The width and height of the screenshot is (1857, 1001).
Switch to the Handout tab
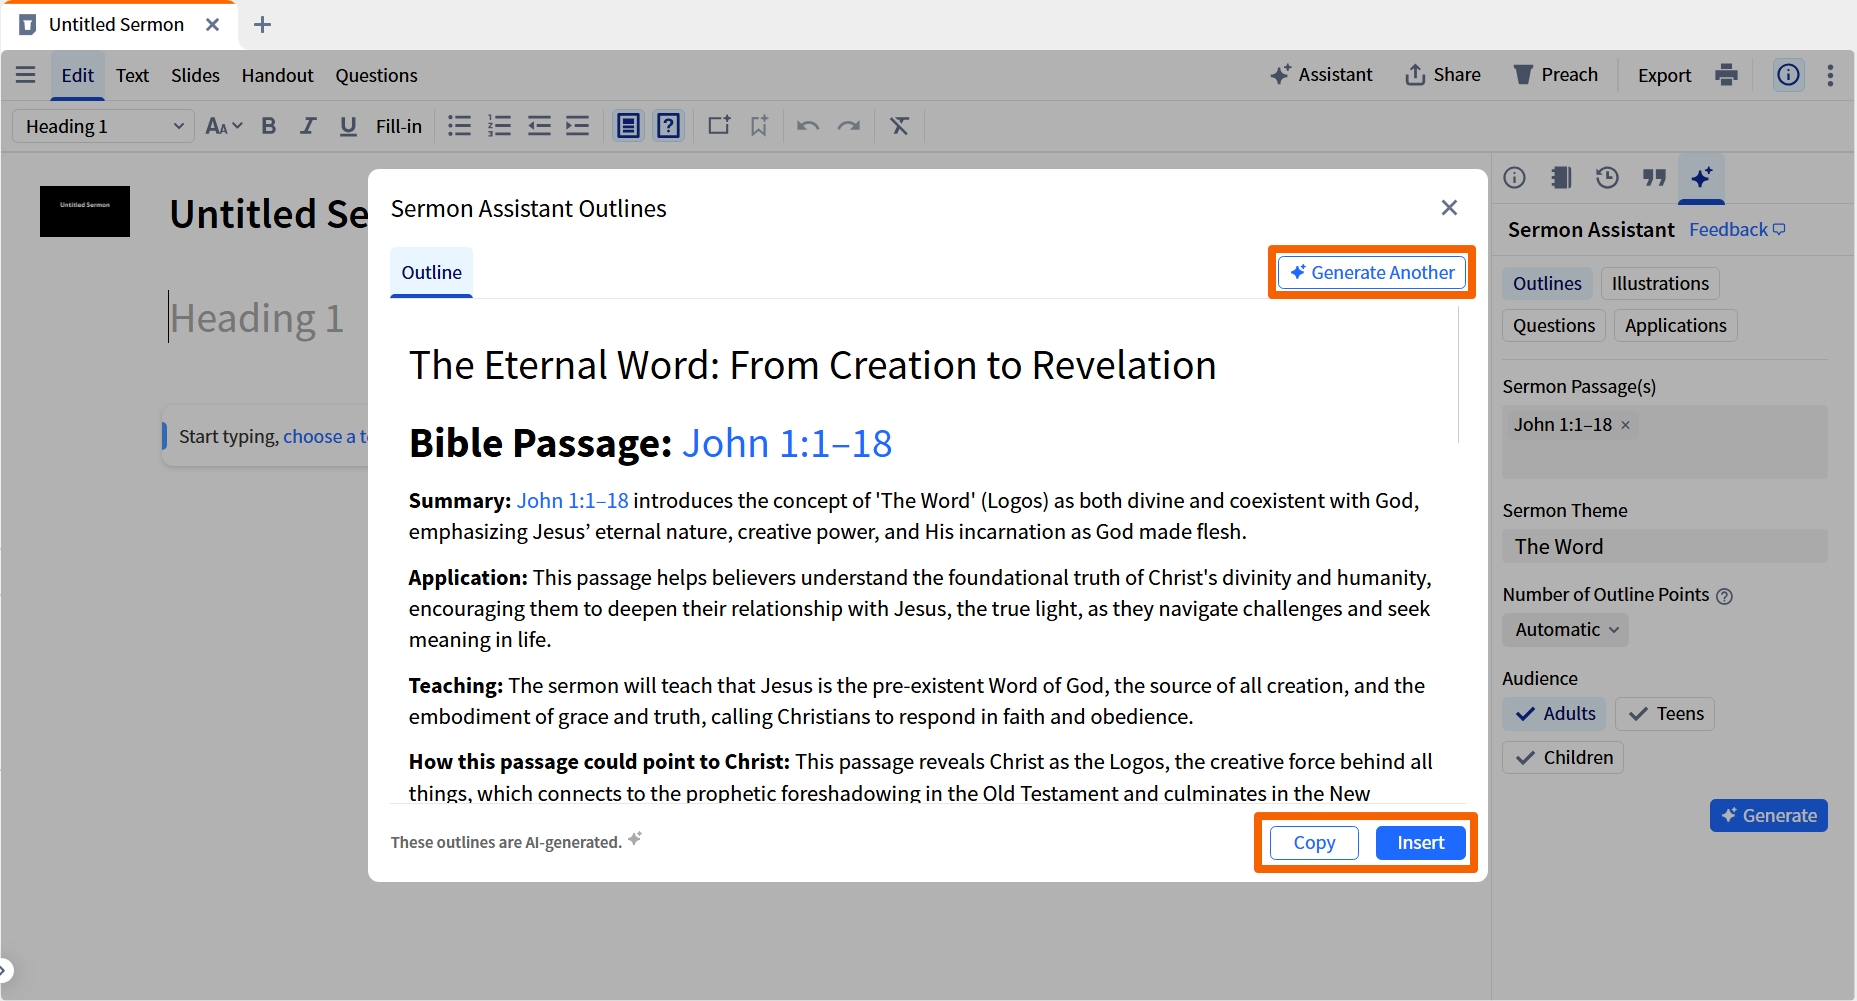(277, 75)
